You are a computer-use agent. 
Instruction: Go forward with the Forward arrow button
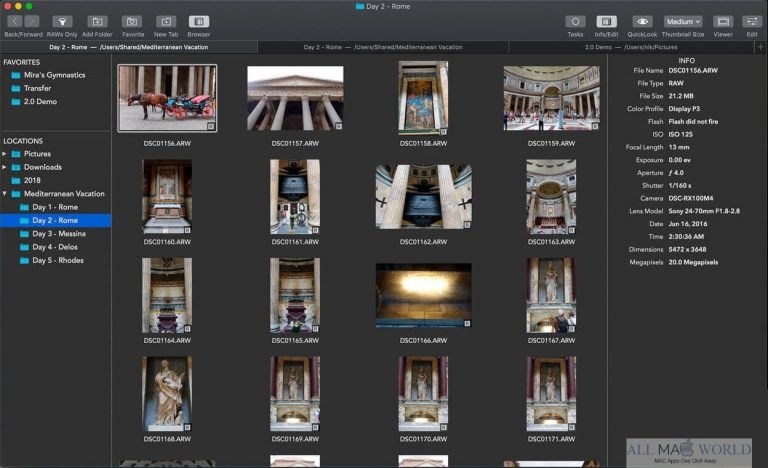(x=32, y=21)
